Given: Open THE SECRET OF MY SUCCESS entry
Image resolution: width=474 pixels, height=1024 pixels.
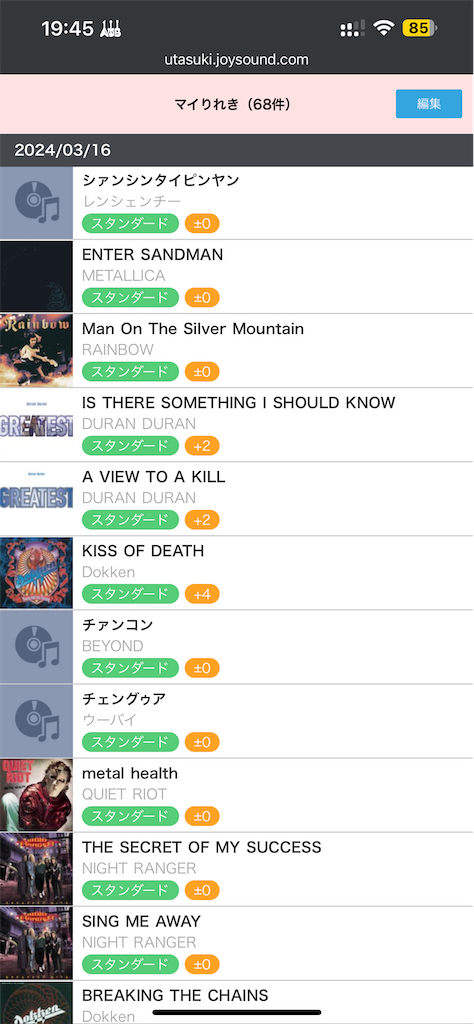Looking at the screenshot, I should pos(237,869).
